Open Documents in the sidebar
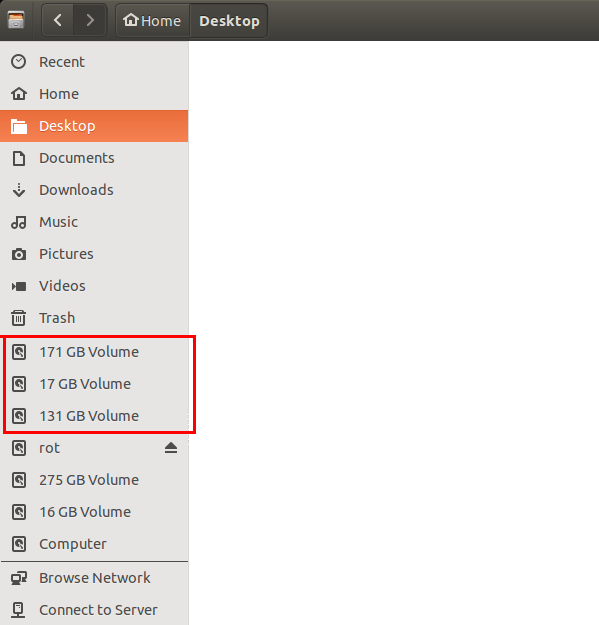 click(94, 158)
